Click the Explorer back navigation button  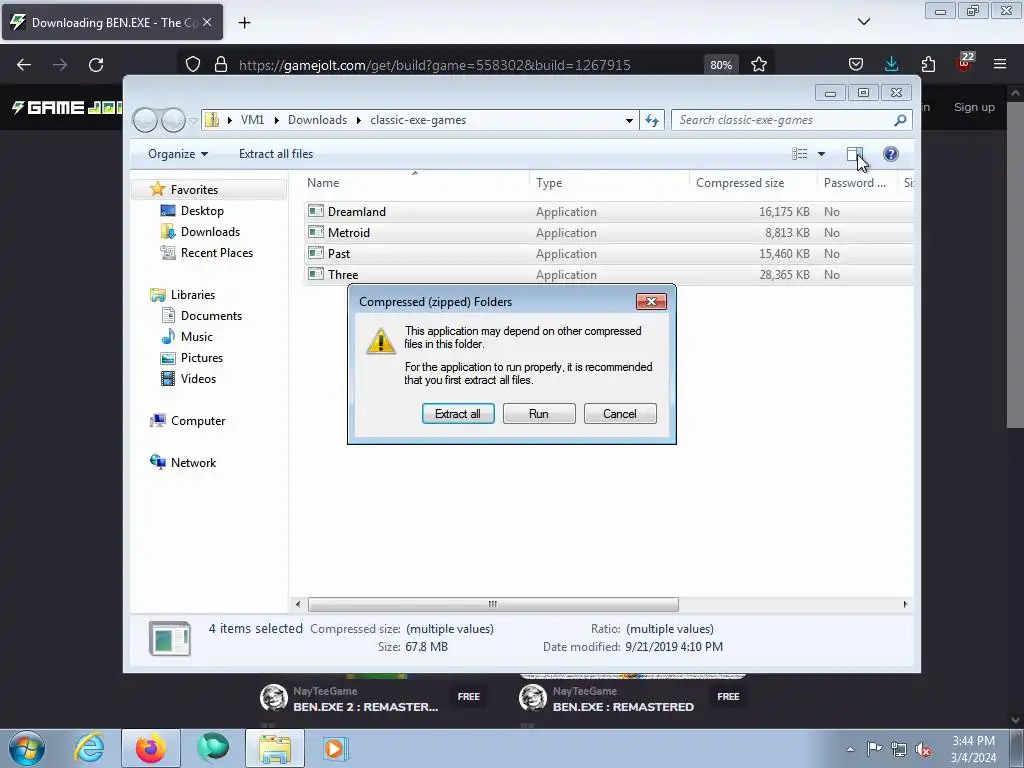[x=145, y=120]
